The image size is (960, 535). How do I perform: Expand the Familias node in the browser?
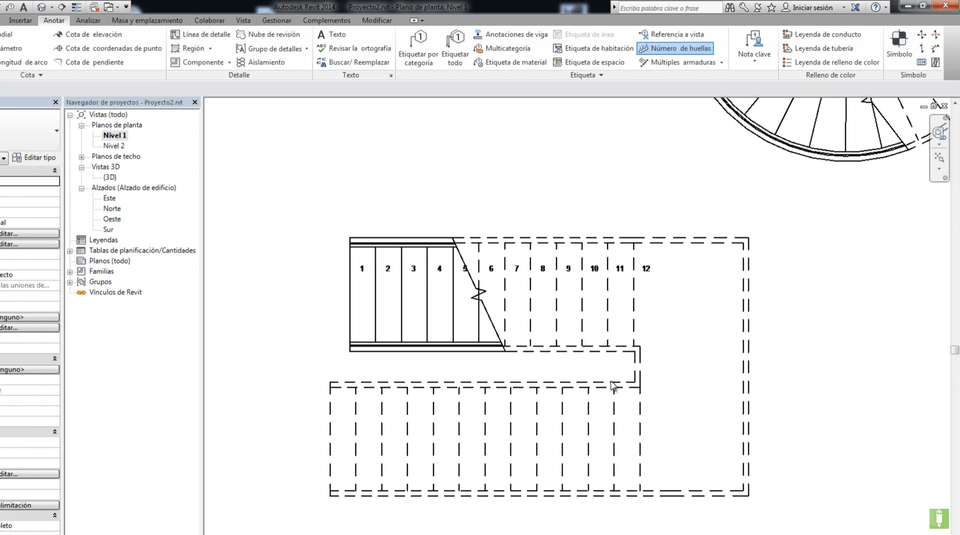70,271
